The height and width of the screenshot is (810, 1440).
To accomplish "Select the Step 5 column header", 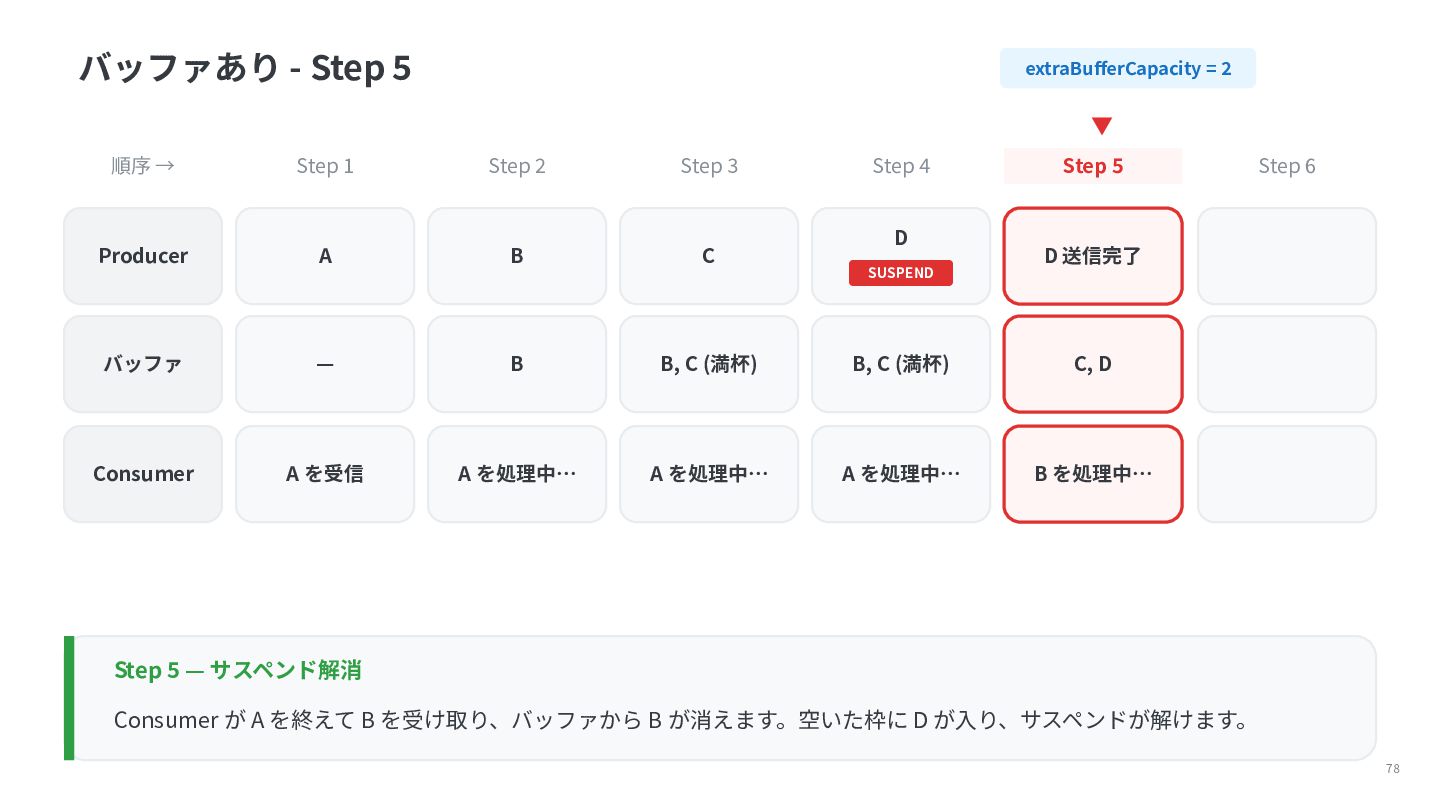I will [x=1093, y=166].
